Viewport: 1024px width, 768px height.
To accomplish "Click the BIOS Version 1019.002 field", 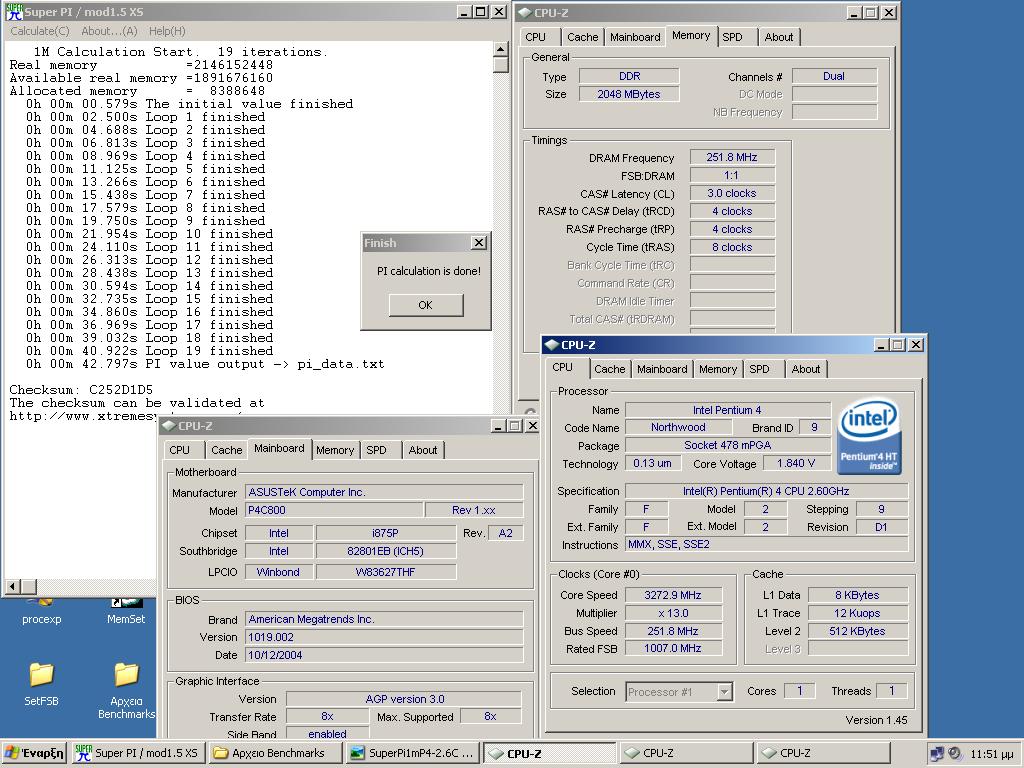I will 384,637.
